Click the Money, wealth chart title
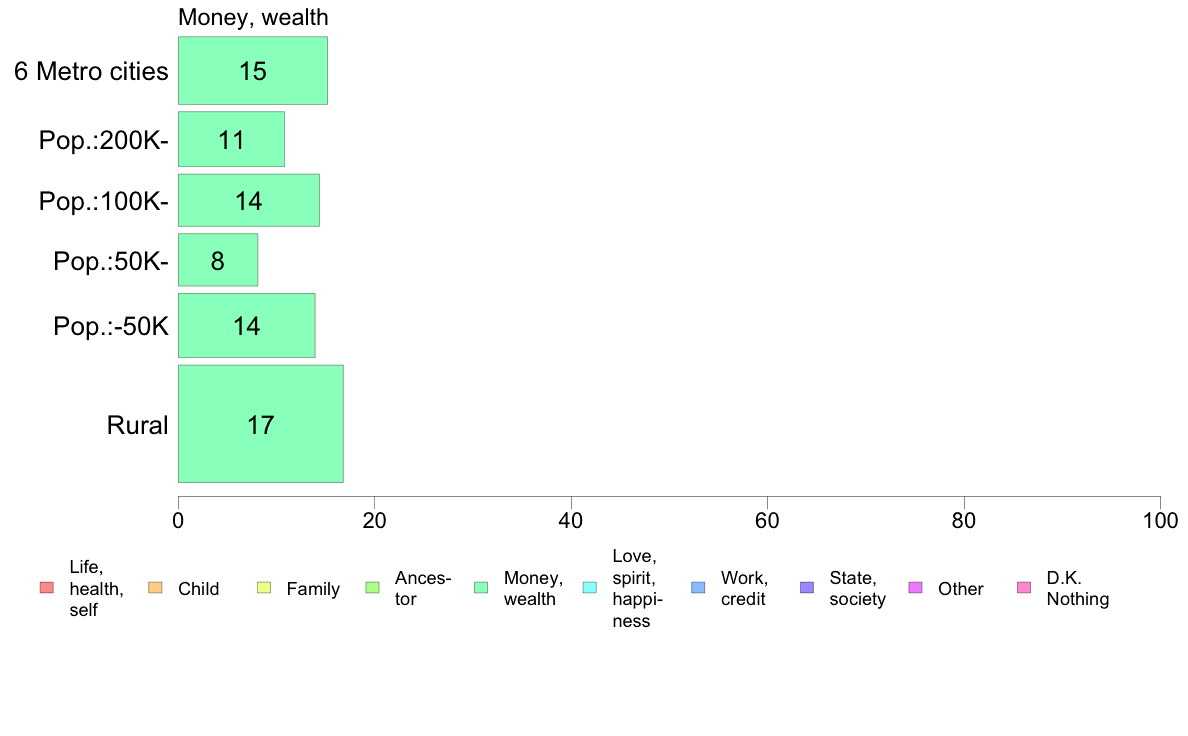 pos(253,17)
